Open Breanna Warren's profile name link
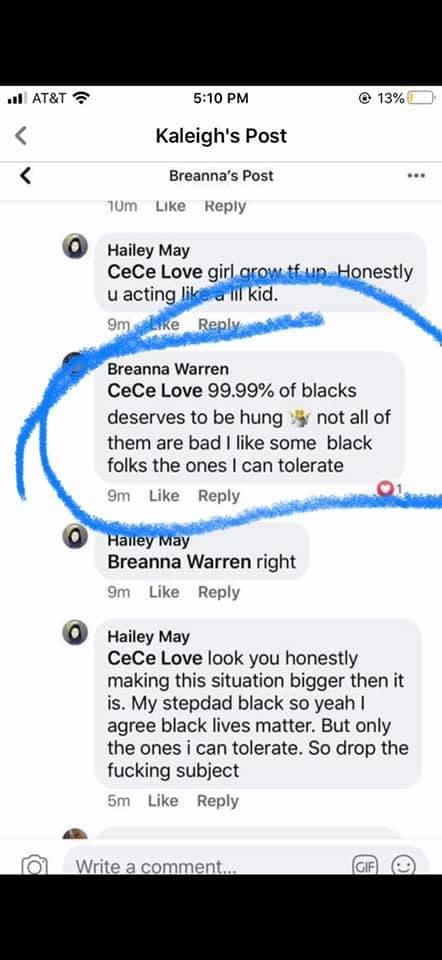This screenshot has height=960, width=442. pyautogui.click(x=168, y=369)
